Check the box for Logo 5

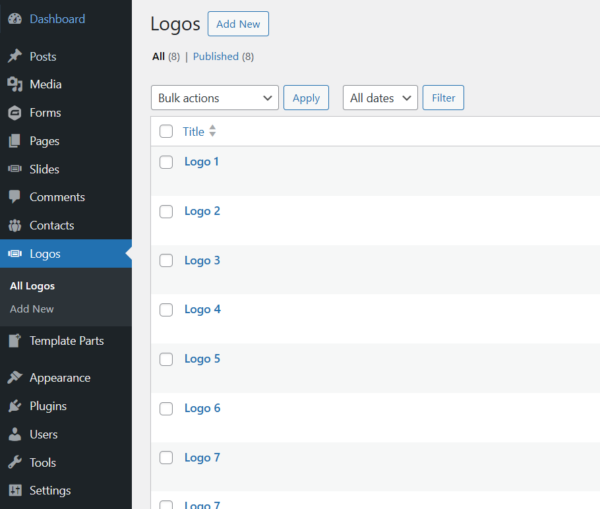pyautogui.click(x=166, y=359)
